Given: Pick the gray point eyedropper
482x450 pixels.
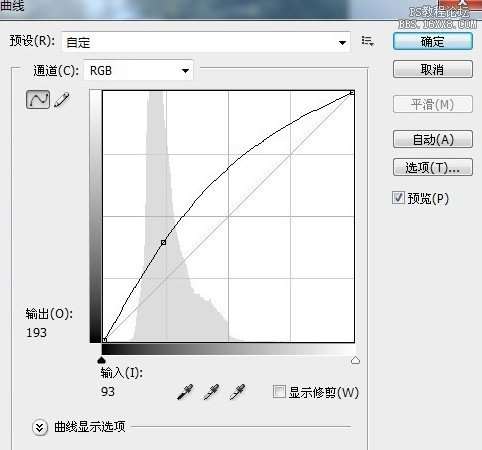Looking at the screenshot, I should (x=211, y=392).
